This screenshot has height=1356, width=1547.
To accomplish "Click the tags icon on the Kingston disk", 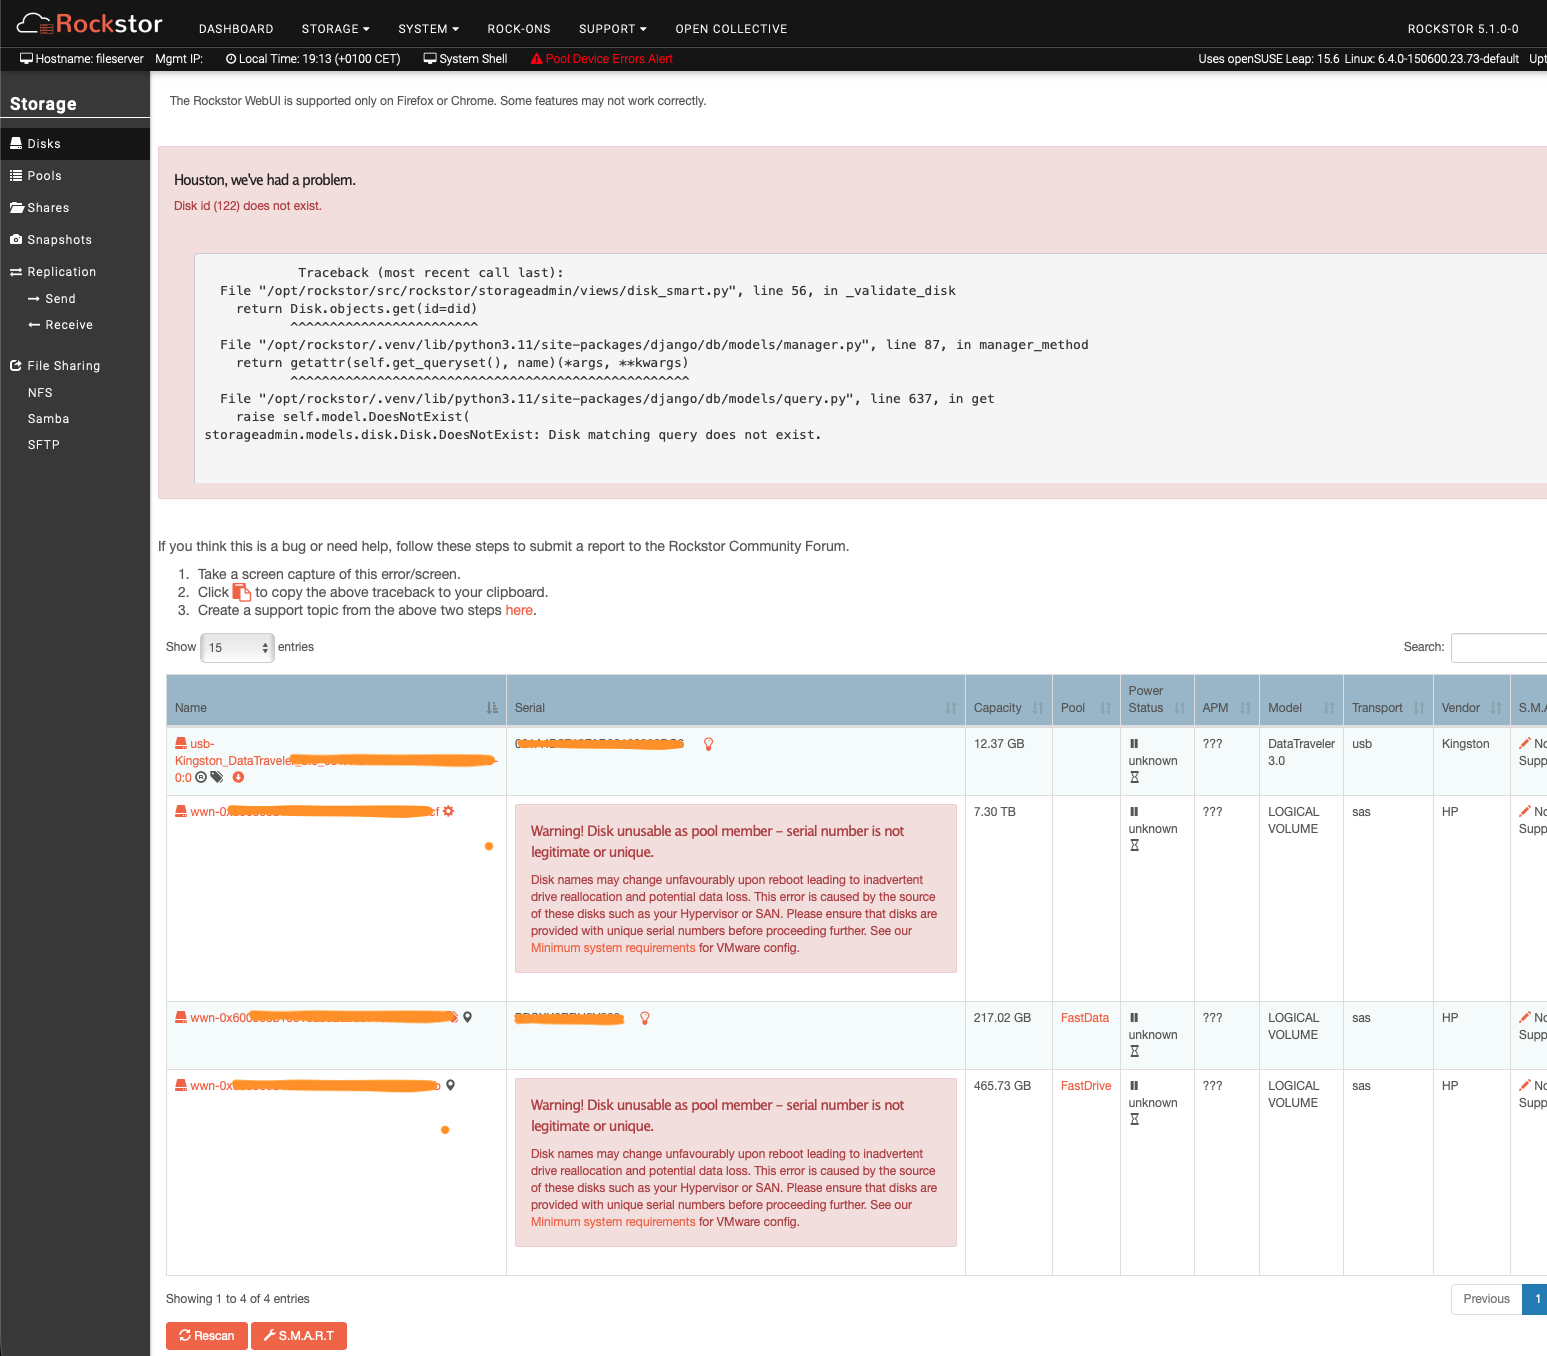I will (217, 777).
